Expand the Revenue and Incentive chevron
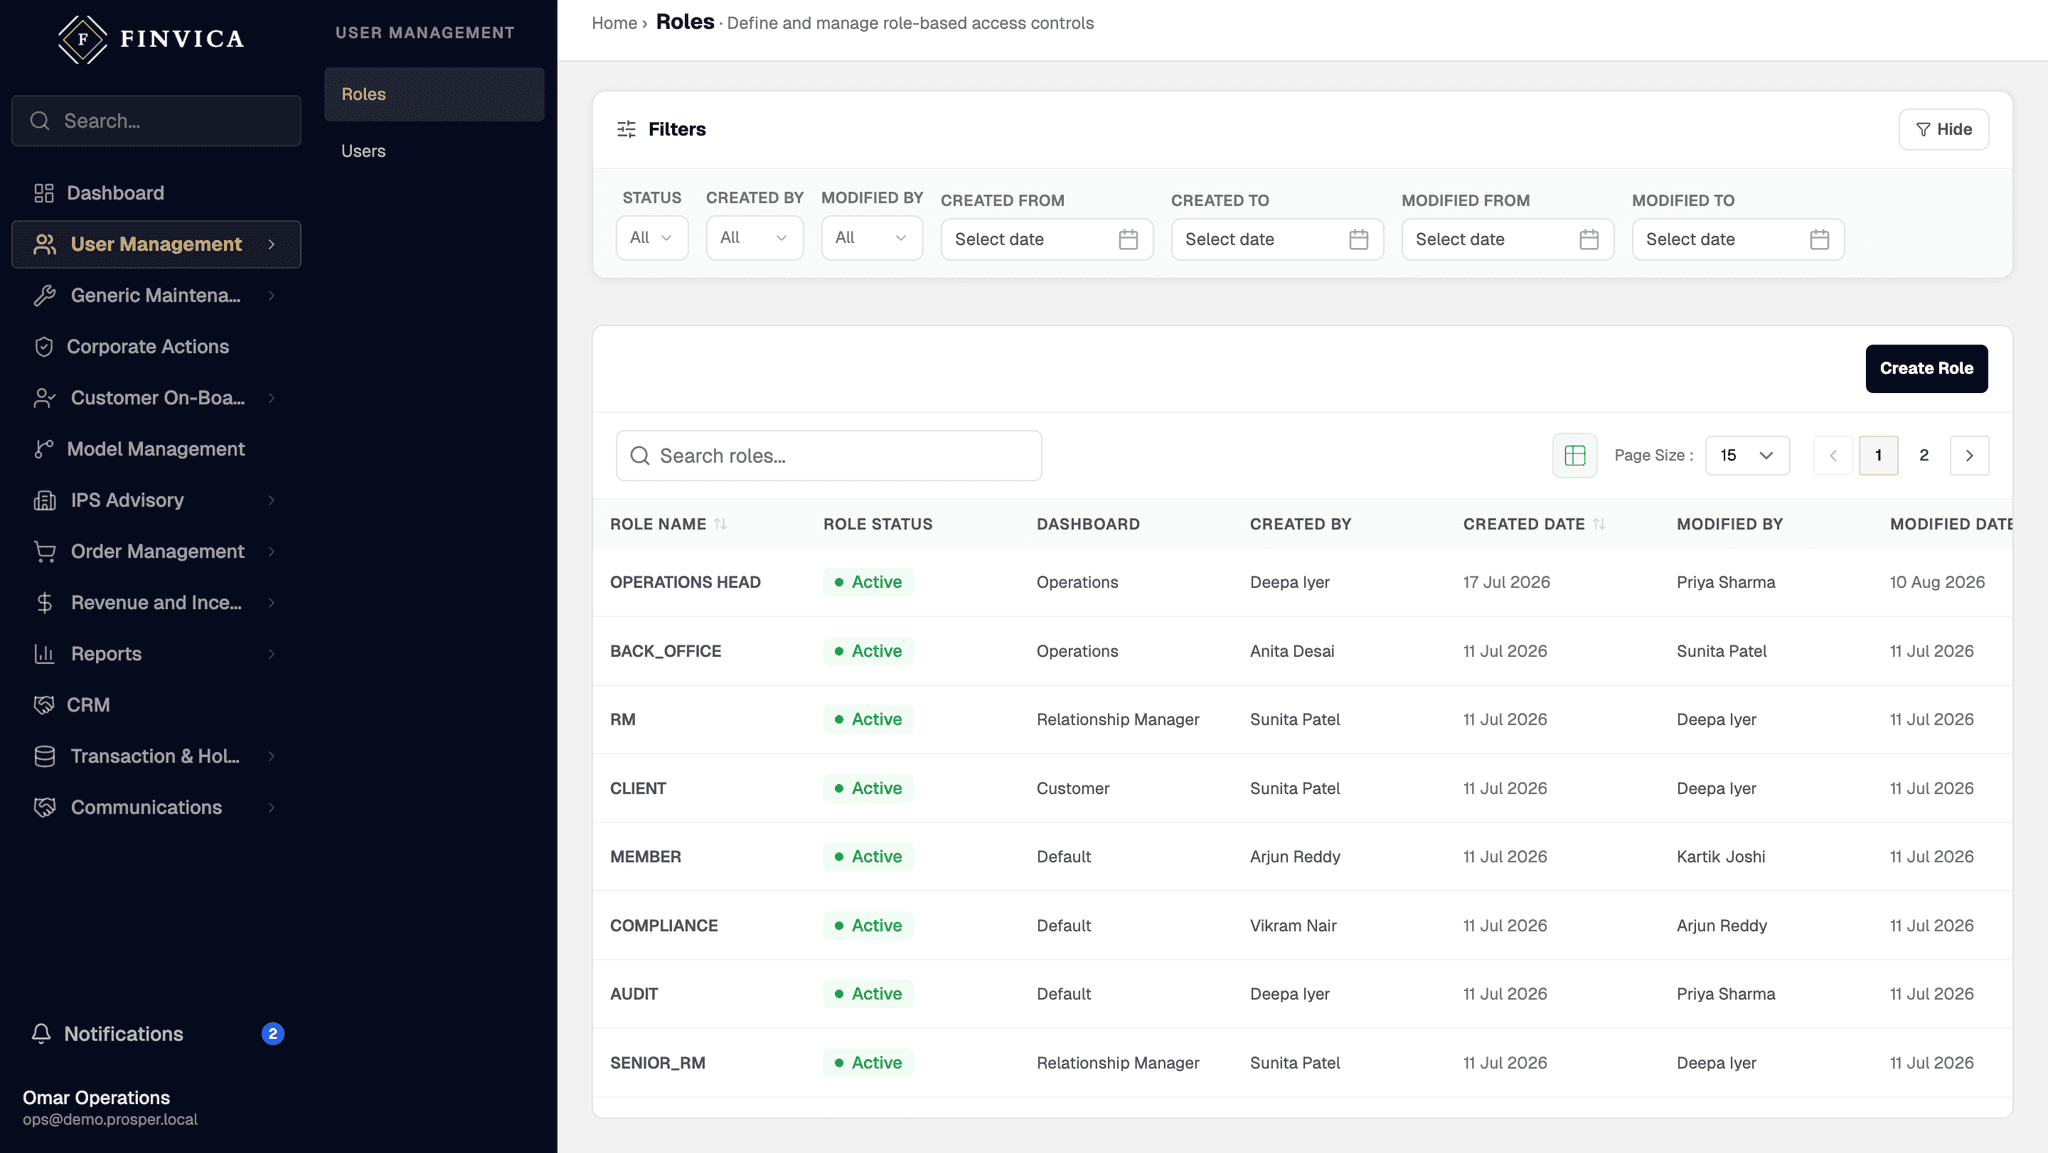The width and height of the screenshot is (2048, 1153). point(271,603)
